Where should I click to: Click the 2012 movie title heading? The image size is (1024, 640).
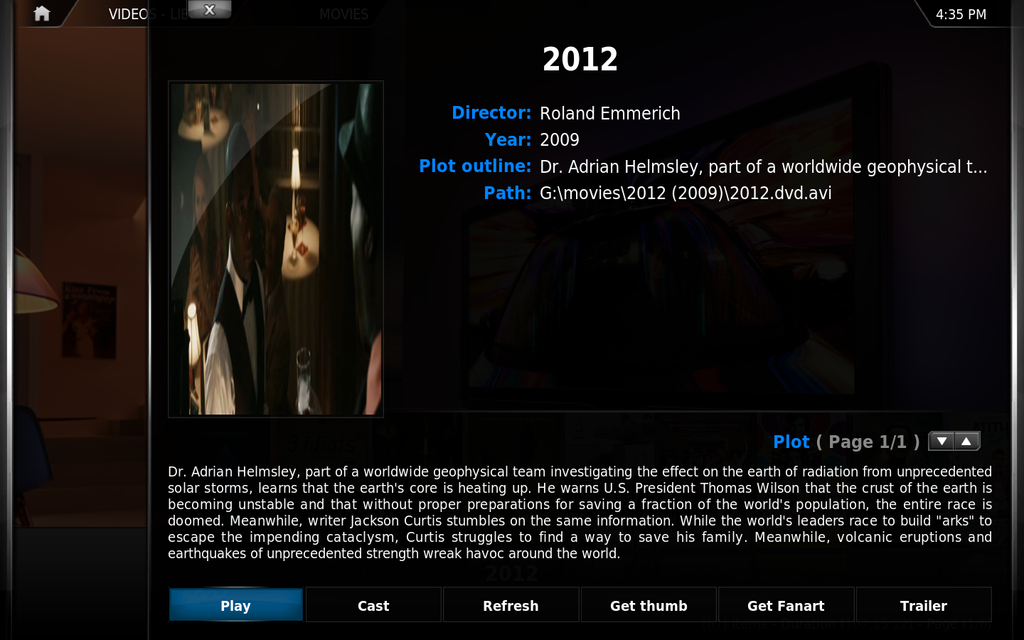coord(580,59)
